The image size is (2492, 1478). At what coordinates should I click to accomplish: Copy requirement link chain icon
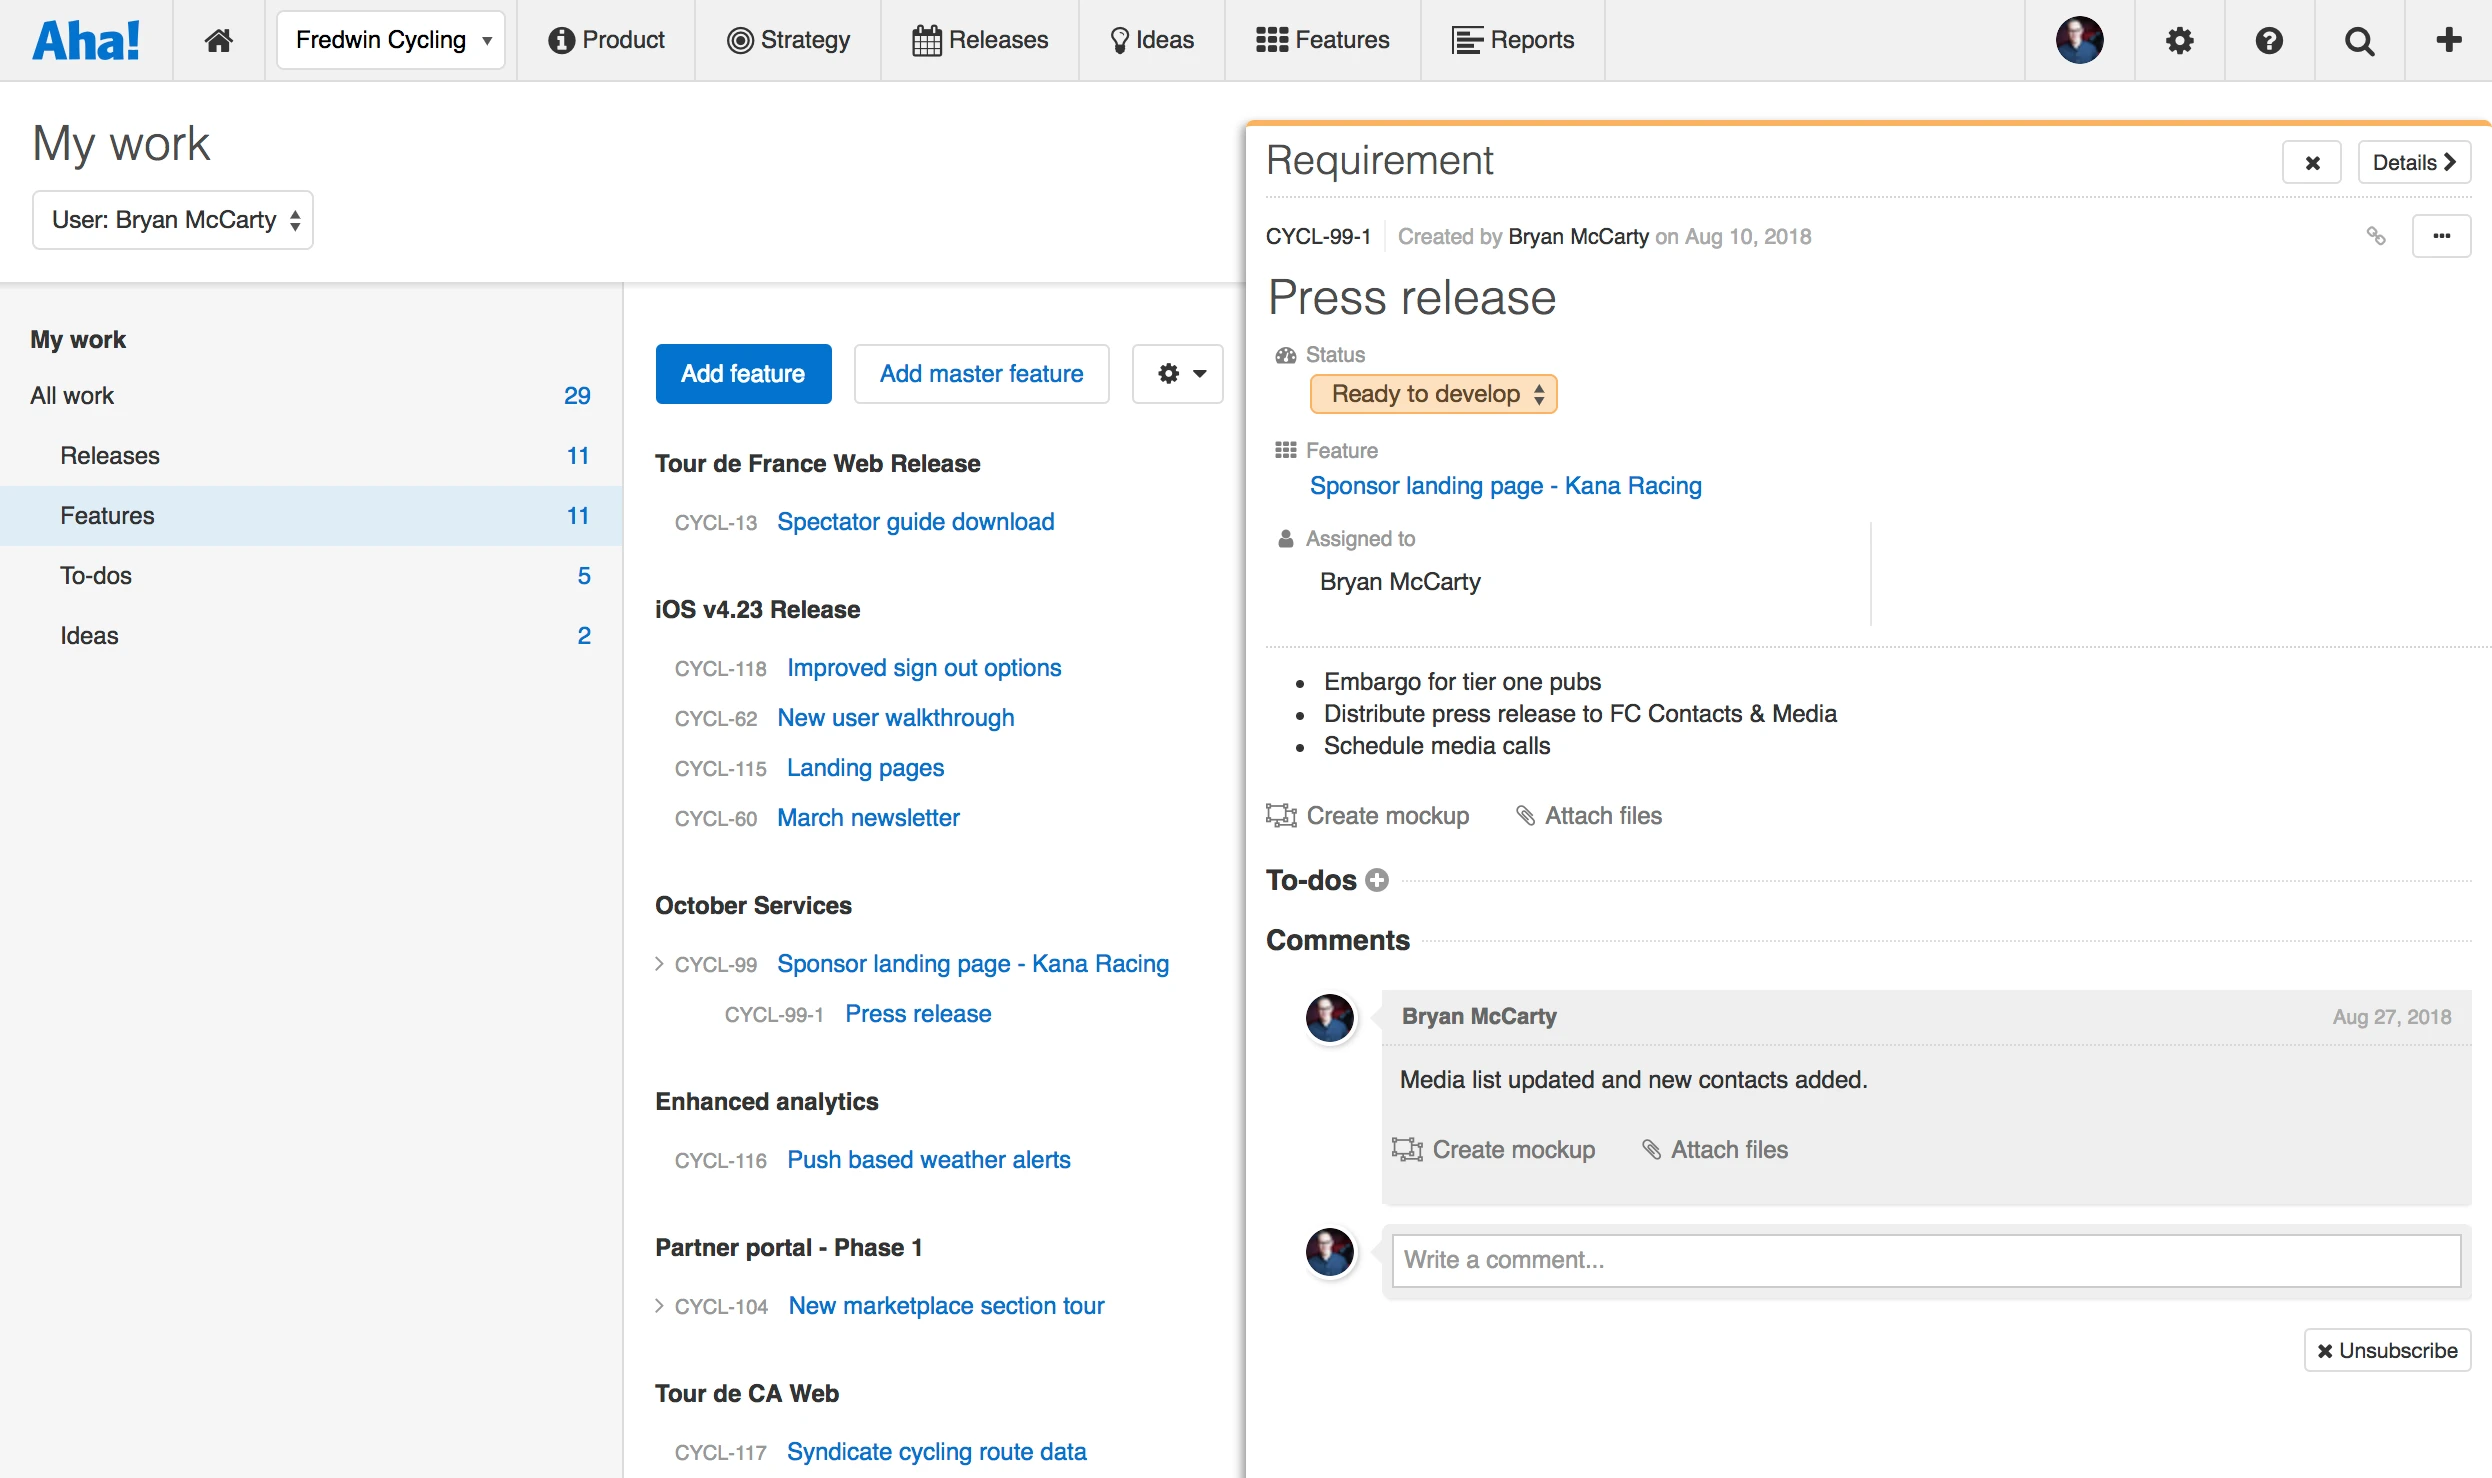(x=2376, y=236)
